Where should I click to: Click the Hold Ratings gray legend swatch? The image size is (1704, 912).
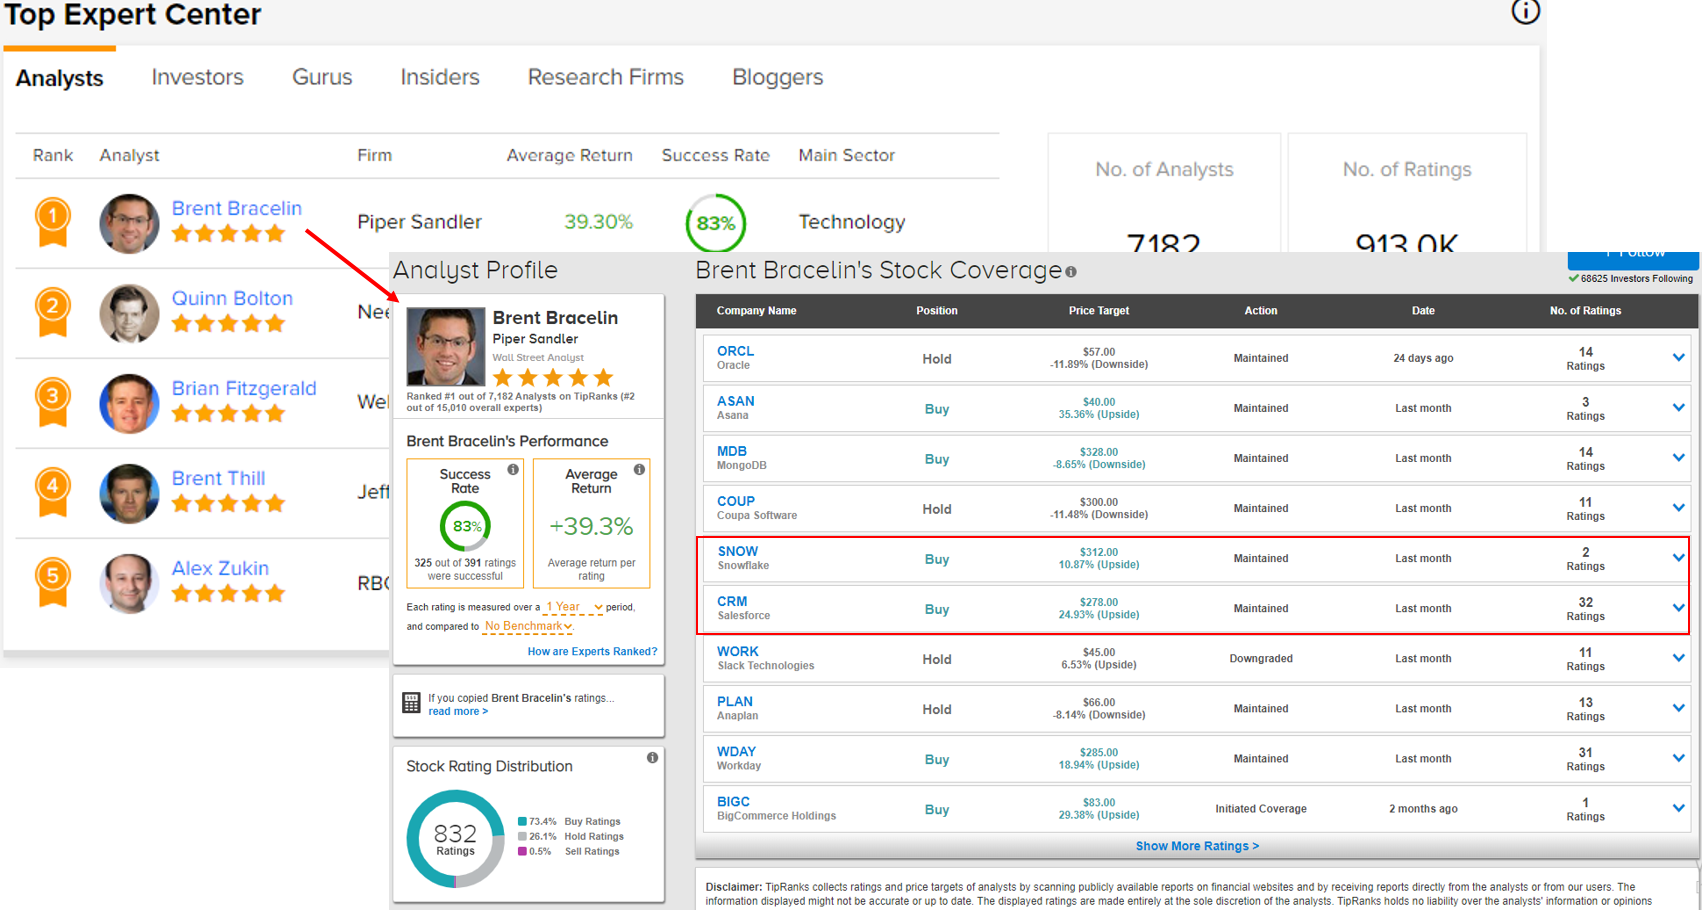(522, 837)
